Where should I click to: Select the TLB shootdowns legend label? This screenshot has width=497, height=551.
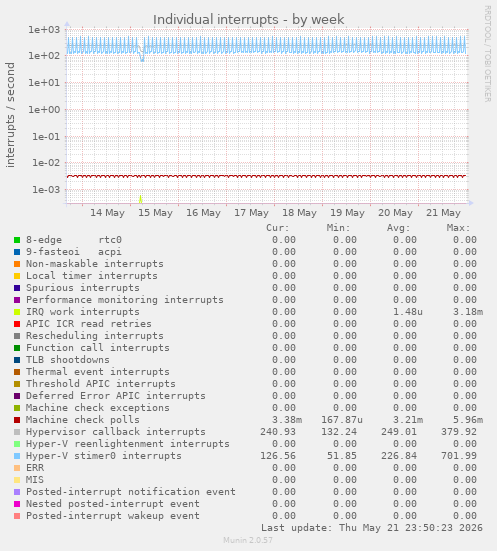pyautogui.click(x=68, y=360)
